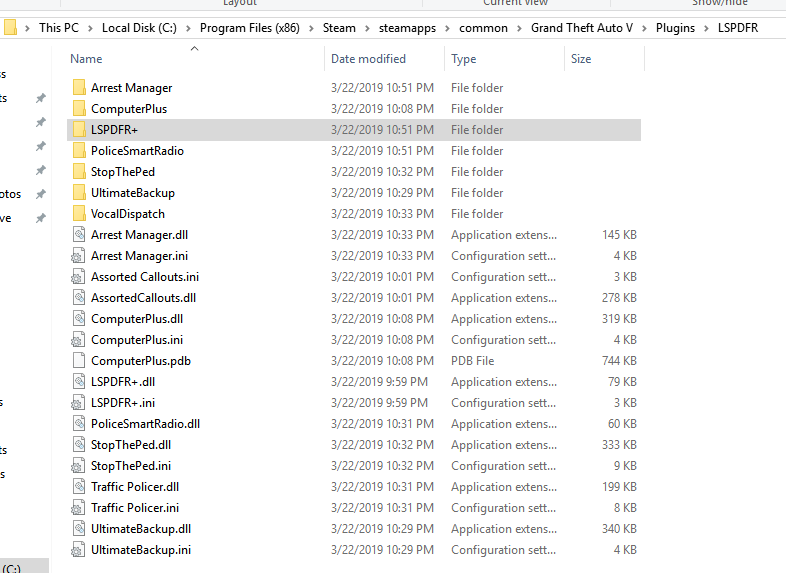Click the 145 KB size value
Image resolution: width=786 pixels, height=573 pixels.
pyautogui.click(x=619, y=235)
